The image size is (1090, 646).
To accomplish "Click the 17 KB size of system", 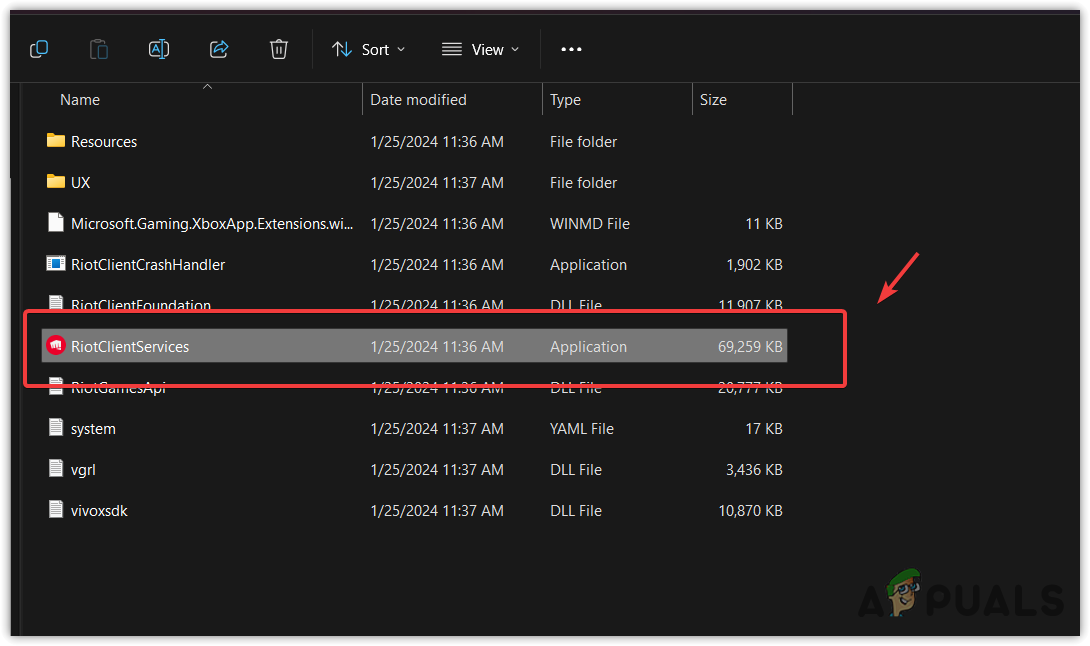I will click(x=764, y=429).
